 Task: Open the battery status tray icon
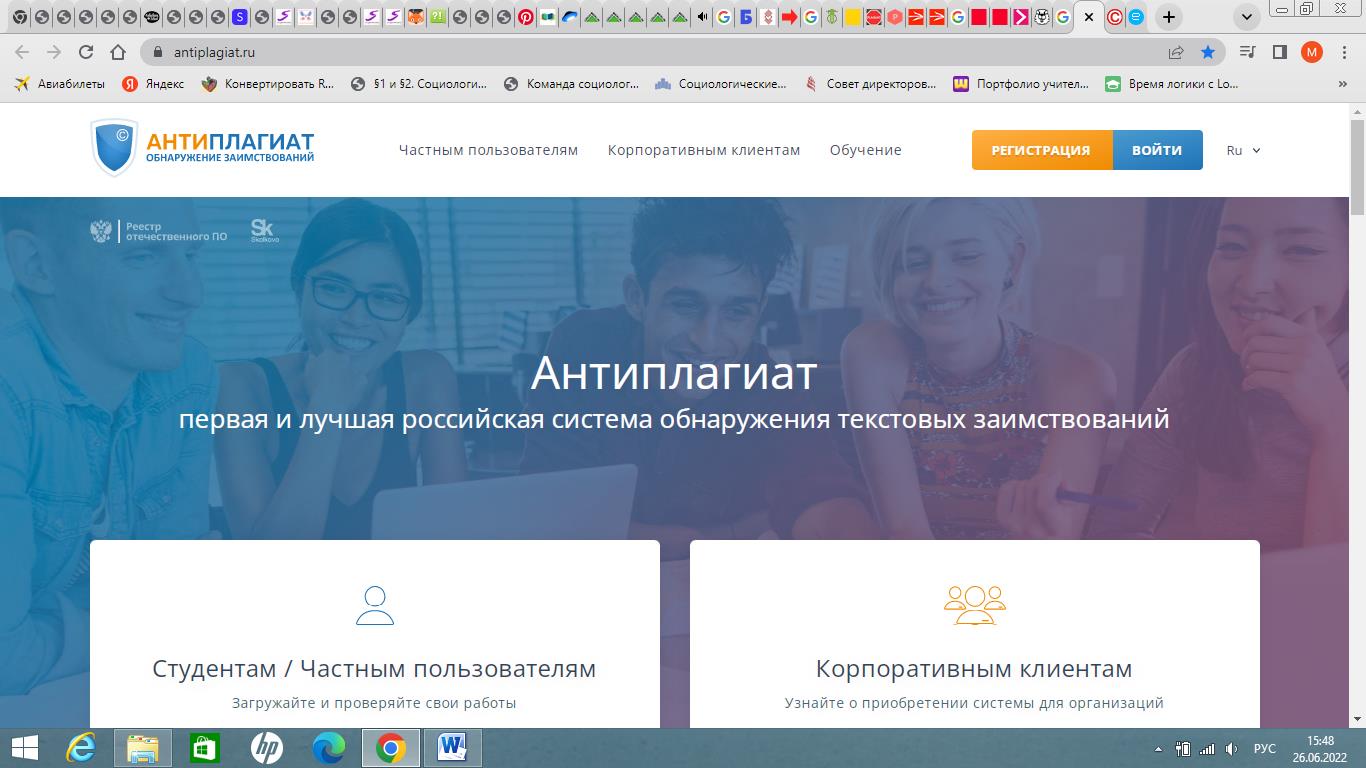1183,749
